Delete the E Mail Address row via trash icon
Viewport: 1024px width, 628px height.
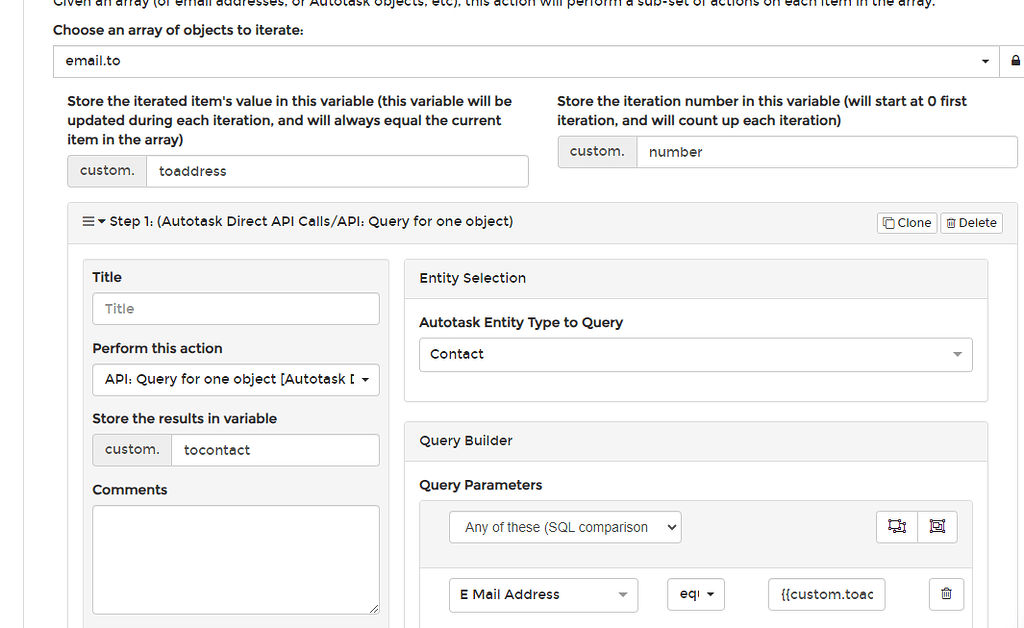tap(946, 594)
